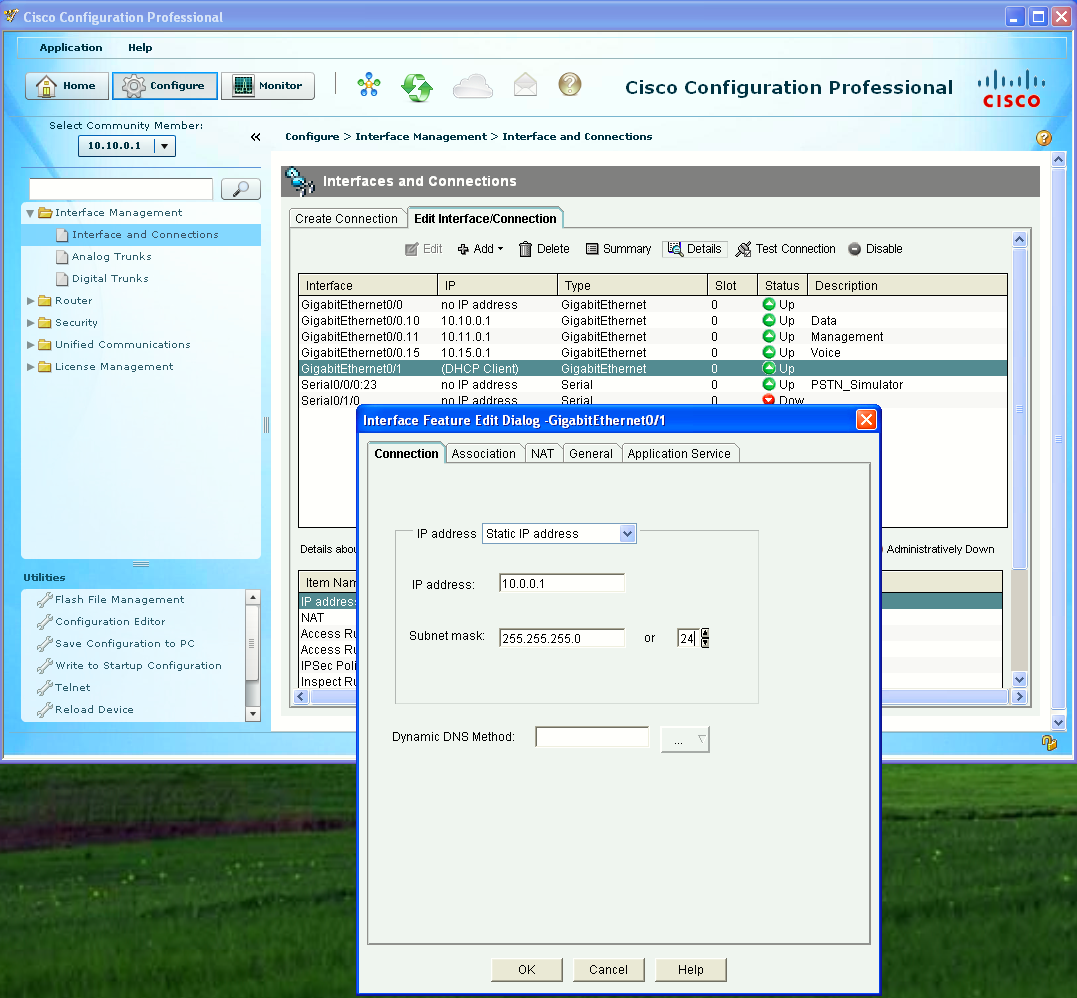Focus the left pane search field

tap(121, 189)
